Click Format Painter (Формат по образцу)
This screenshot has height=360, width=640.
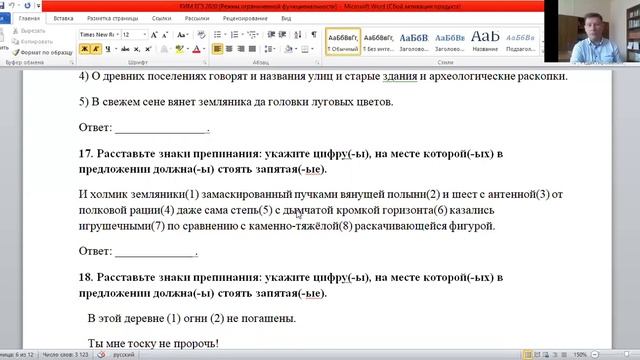(42, 52)
